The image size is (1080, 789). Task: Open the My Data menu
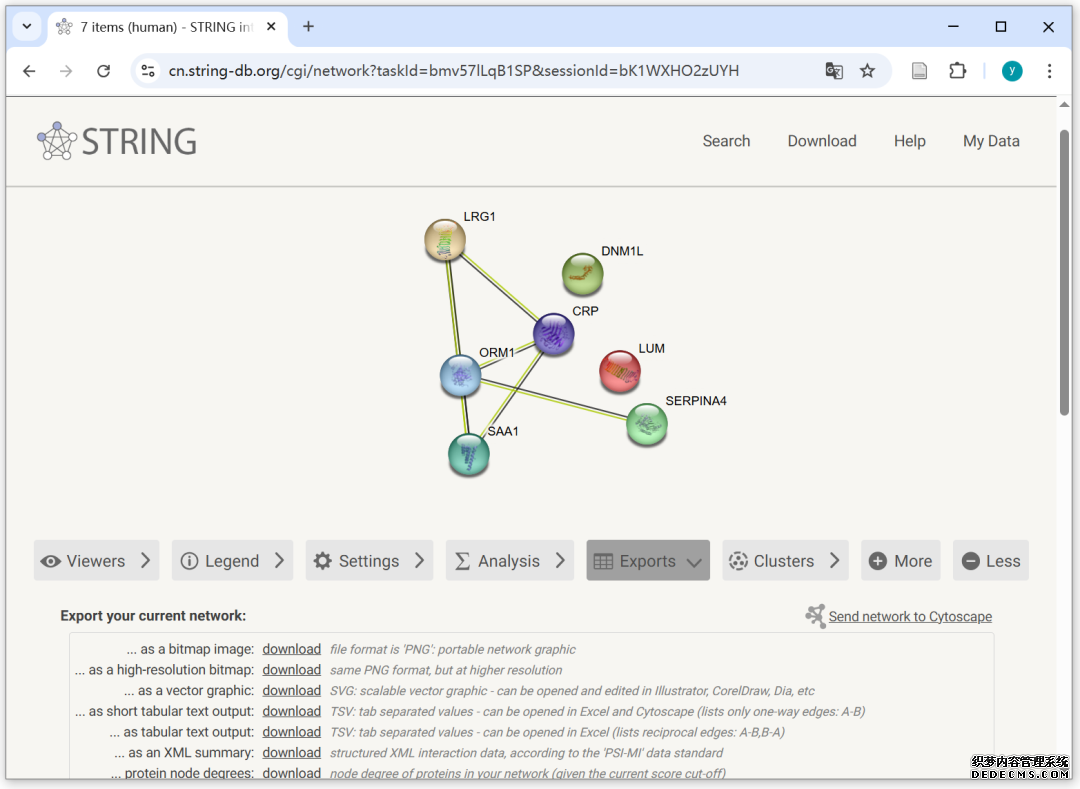point(991,141)
